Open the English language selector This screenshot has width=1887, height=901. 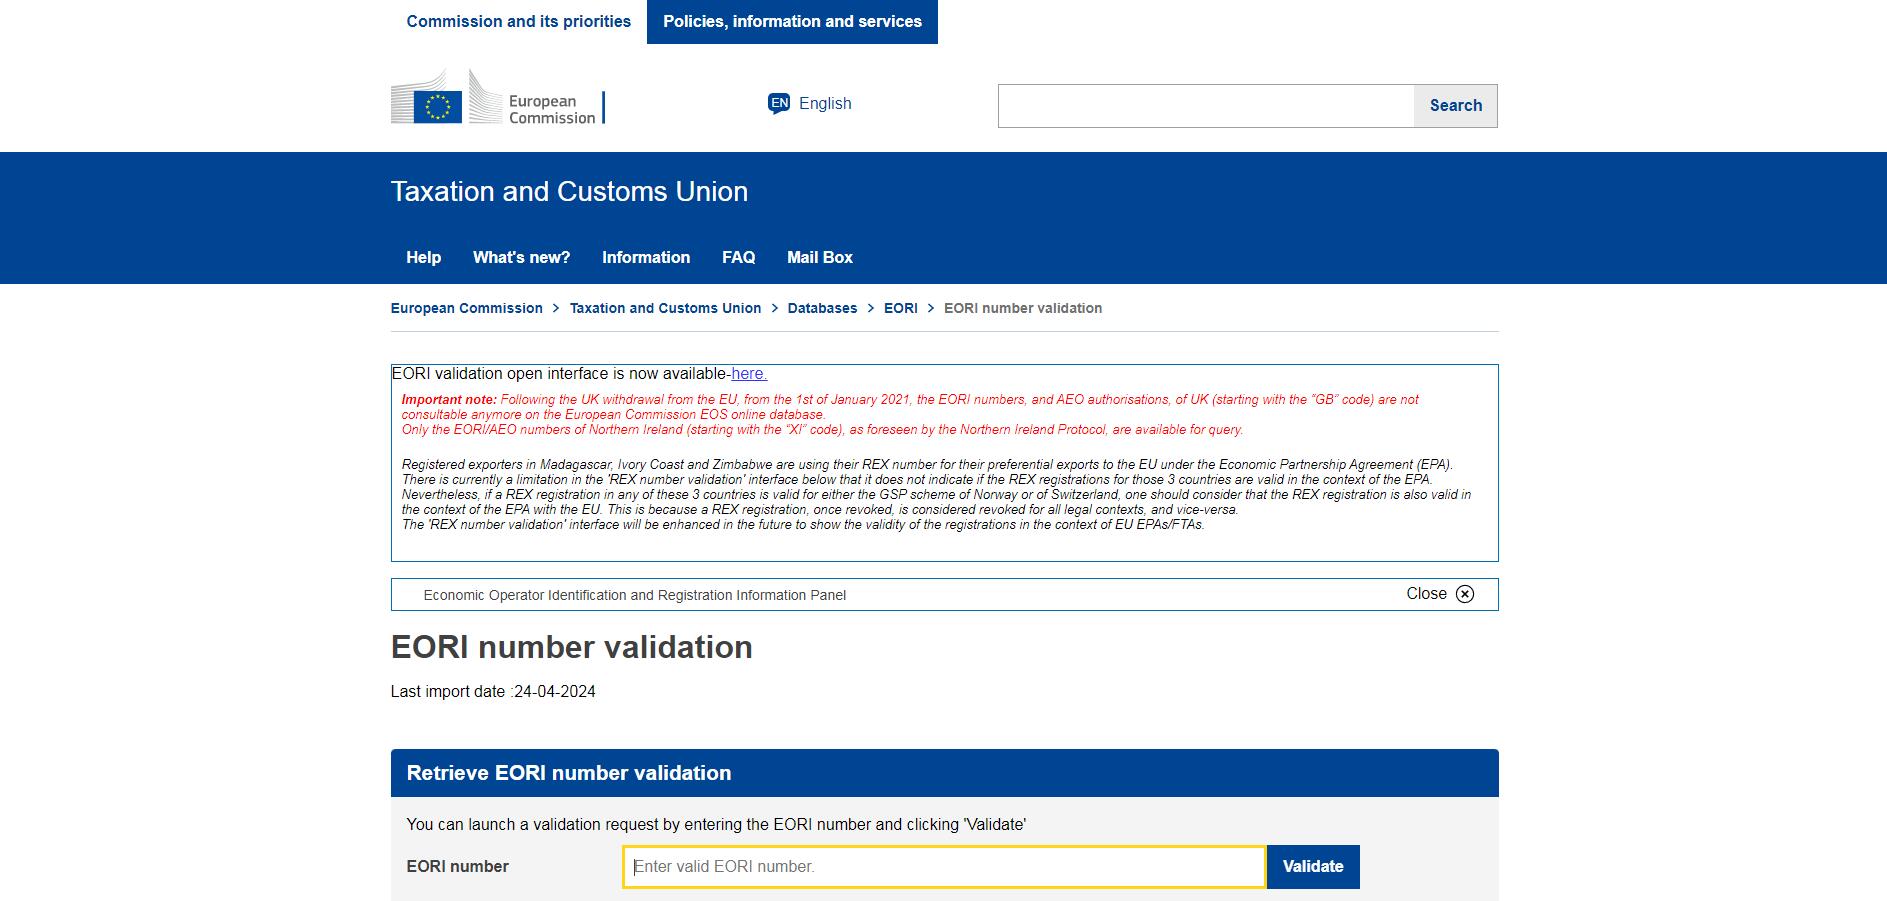824,103
